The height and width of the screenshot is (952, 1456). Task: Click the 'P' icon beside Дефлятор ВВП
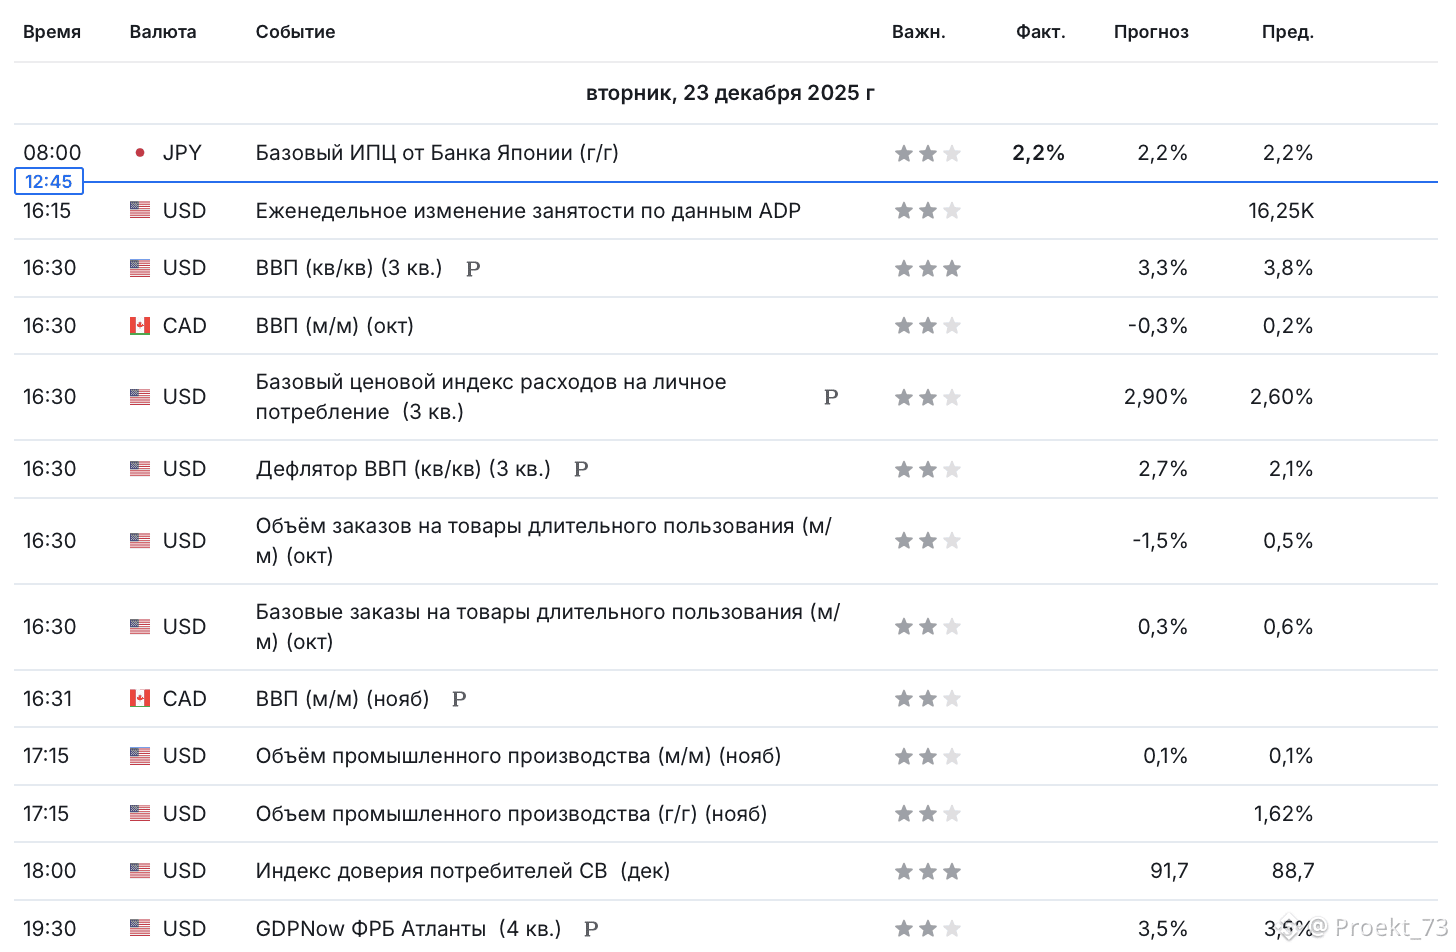point(581,469)
